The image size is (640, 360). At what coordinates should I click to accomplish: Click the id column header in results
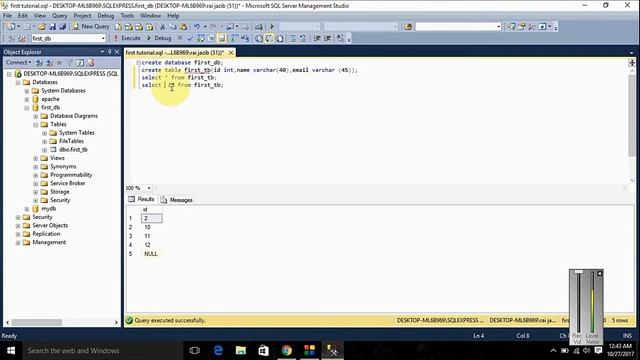point(151,209)
